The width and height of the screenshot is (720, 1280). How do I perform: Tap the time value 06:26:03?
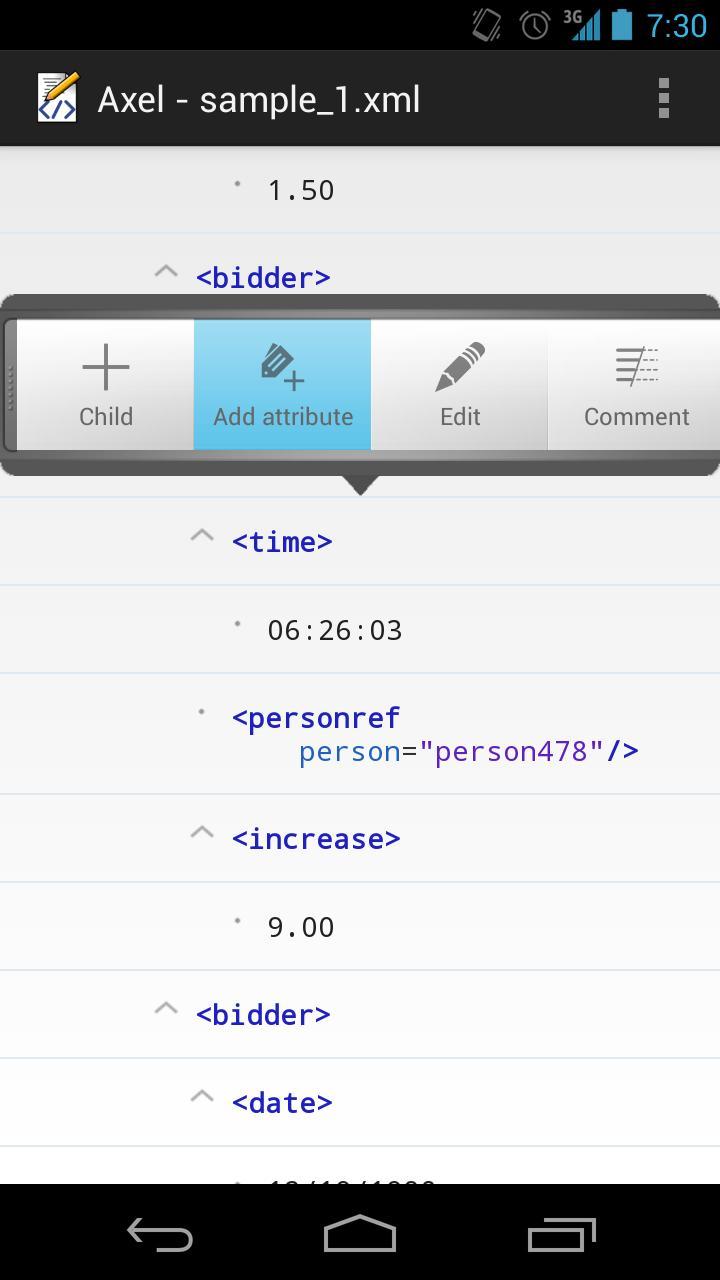pos(334,629)
